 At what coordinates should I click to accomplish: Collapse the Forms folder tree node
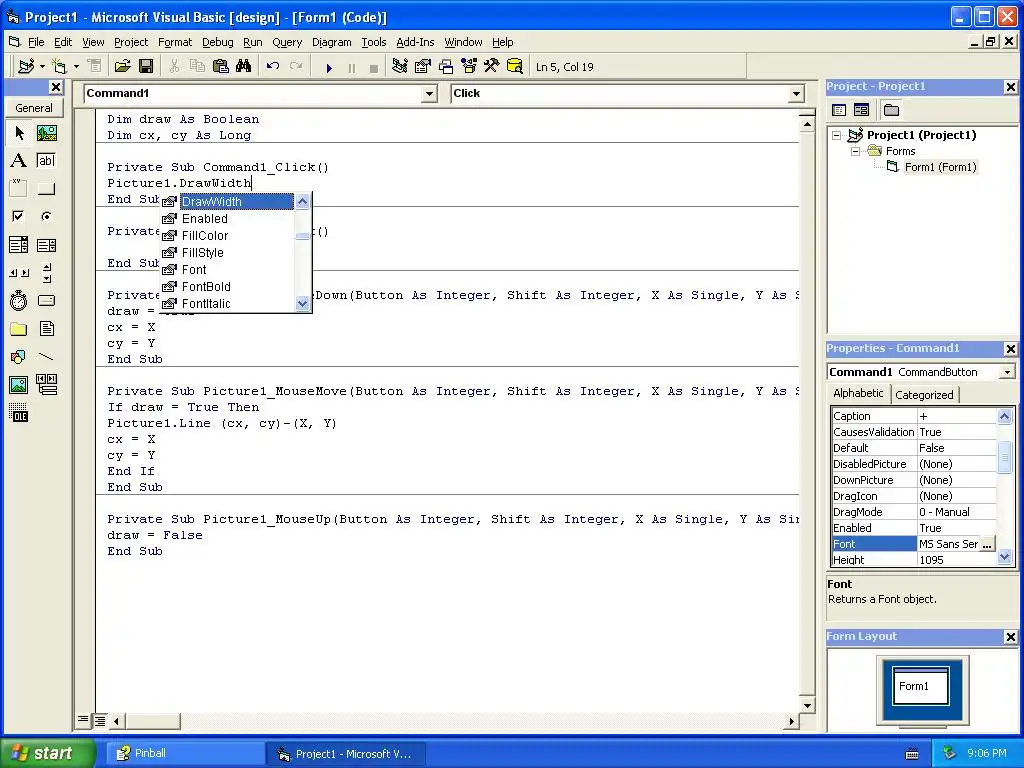point(856,151)
